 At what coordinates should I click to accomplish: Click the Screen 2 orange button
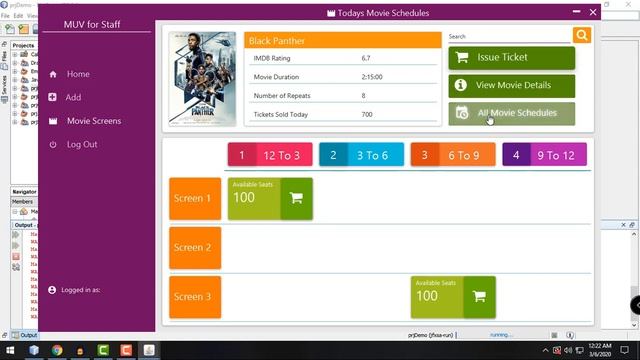click(x=195, y=248)
